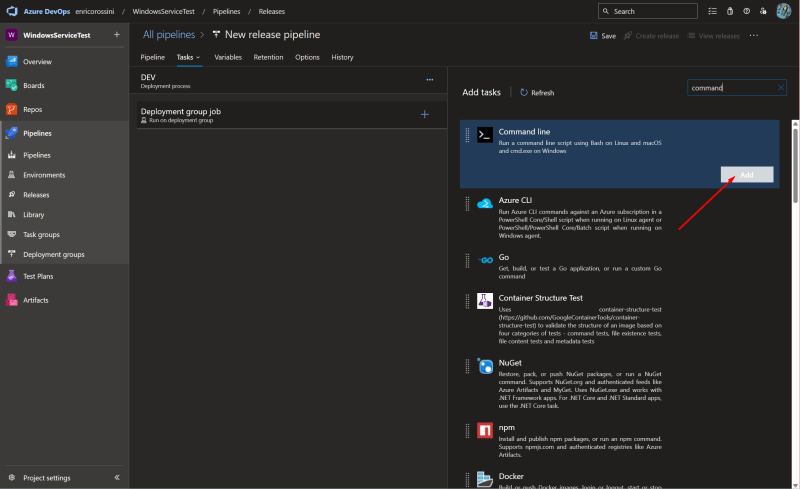The image size is (800, 489).
Task: Clear the command search text
Action: tap(780, 88)
